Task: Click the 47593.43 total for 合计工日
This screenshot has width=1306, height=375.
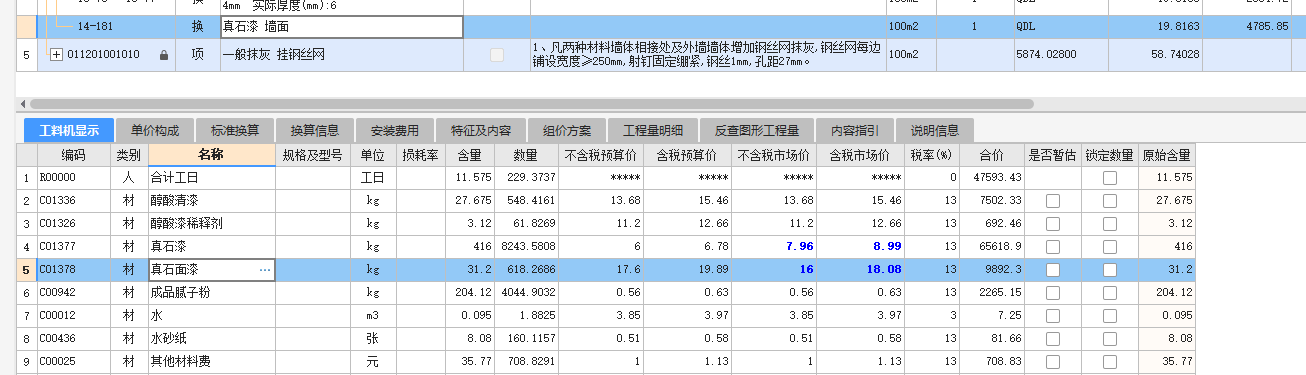Action: pos(991,178)
